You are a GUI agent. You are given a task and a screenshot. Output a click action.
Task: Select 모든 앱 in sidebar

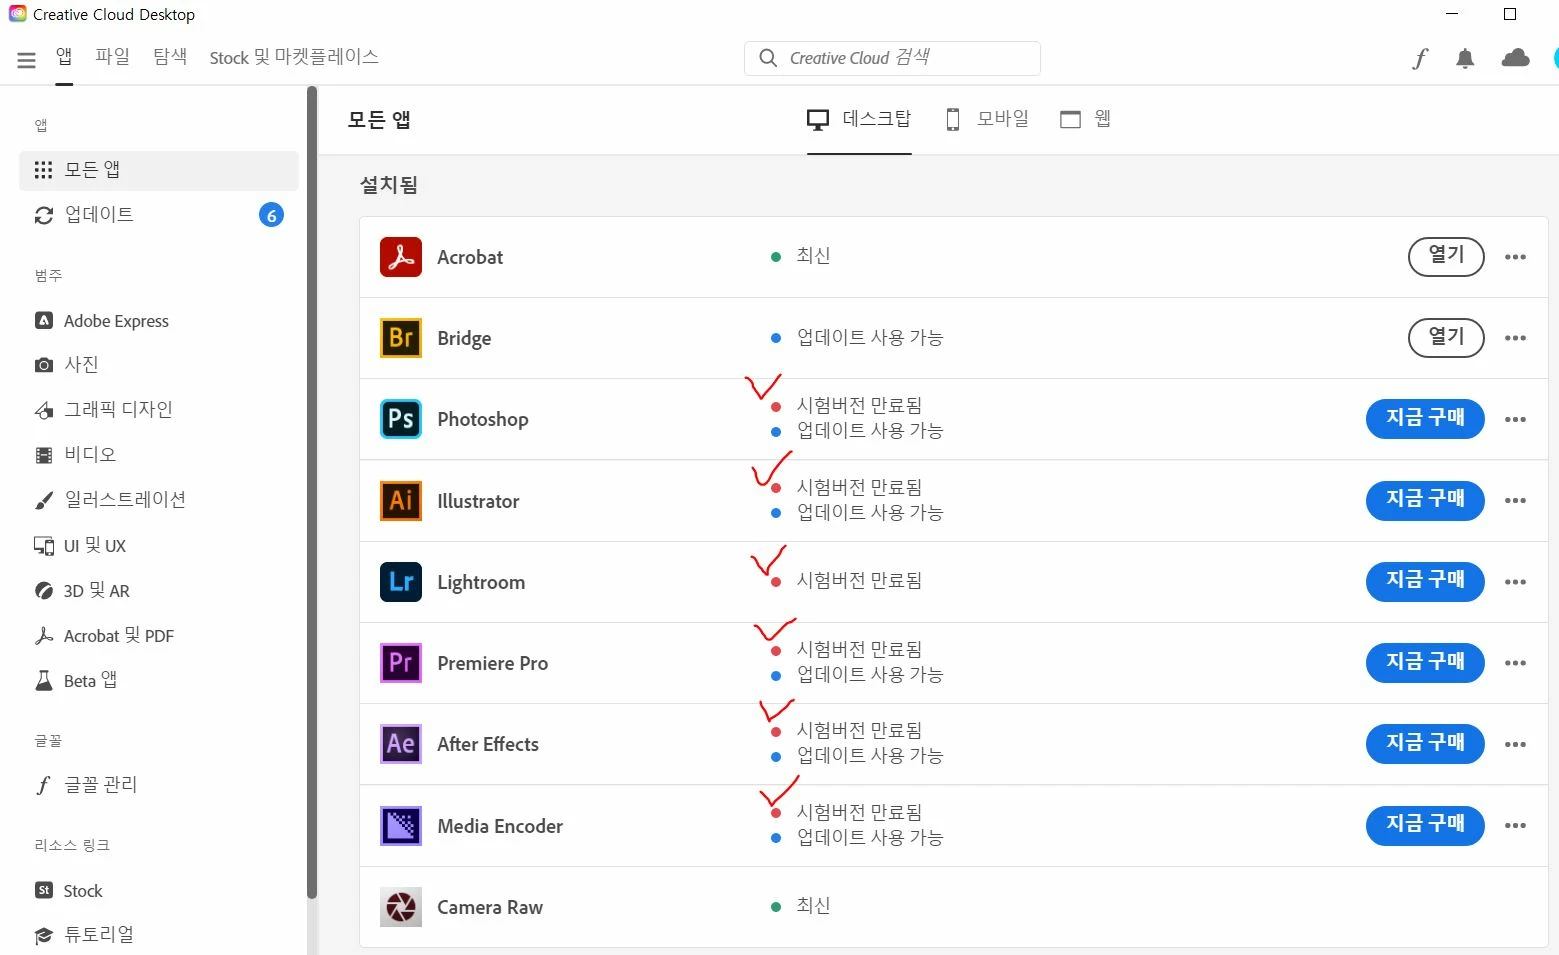click(159, 170)
